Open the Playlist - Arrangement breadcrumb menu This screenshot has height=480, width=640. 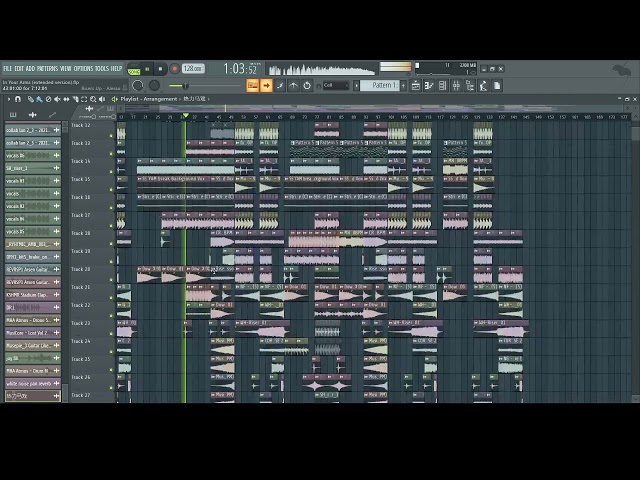click(x=149, y=99)
